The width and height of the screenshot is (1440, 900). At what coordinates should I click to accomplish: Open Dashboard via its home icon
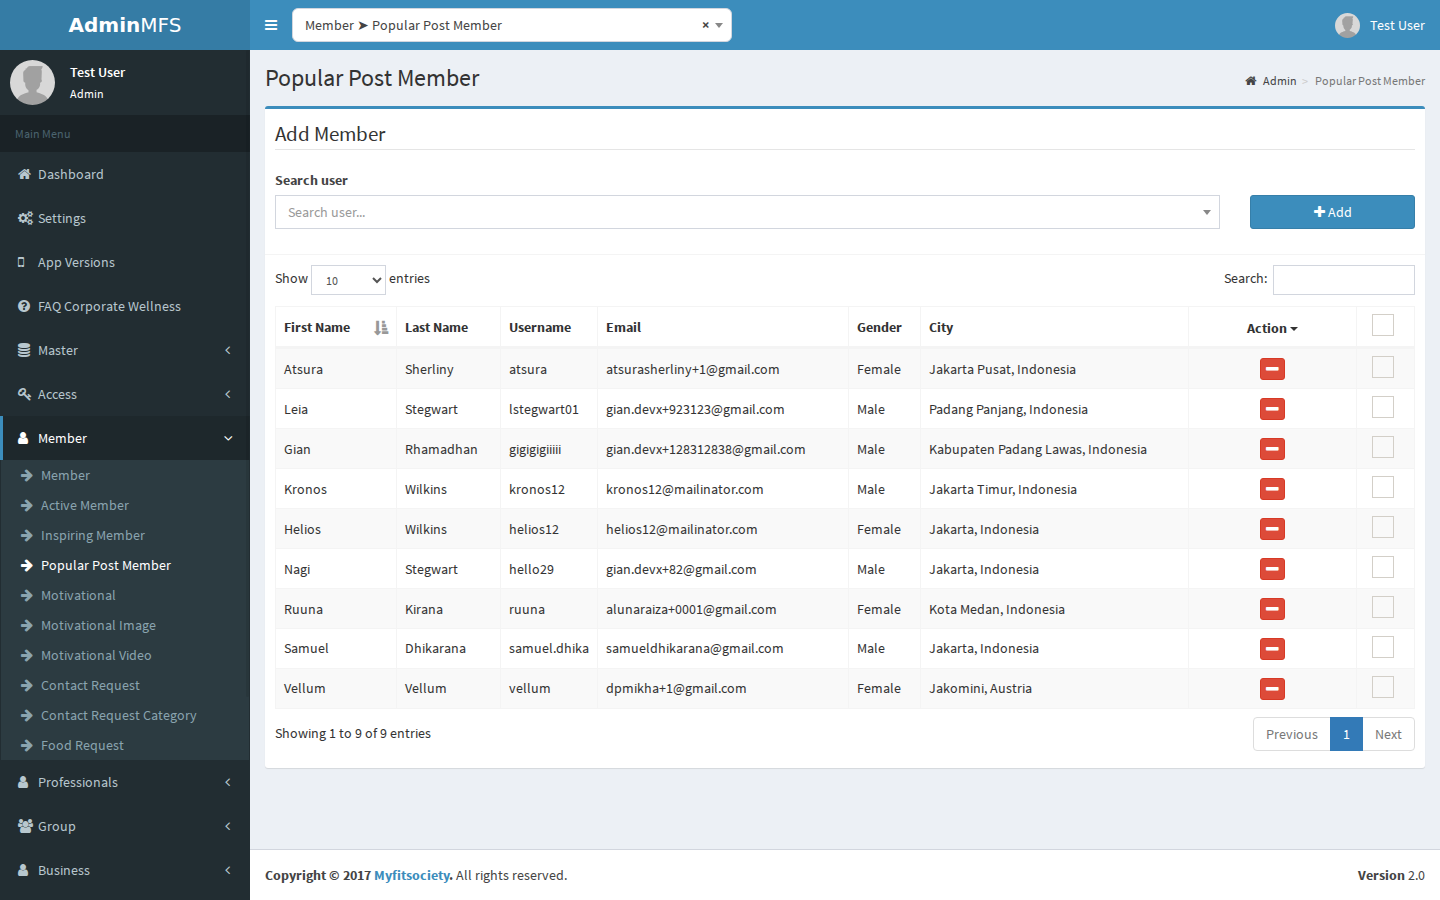(24, 174)
